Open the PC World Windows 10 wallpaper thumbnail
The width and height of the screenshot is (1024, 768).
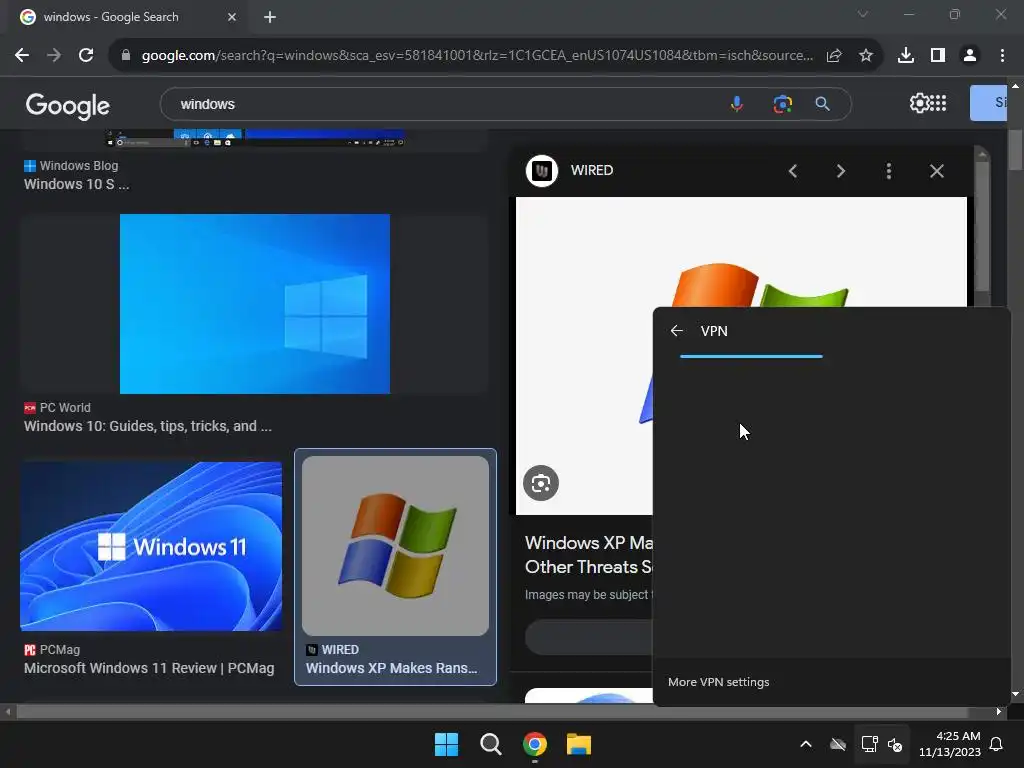coord(255,304)
